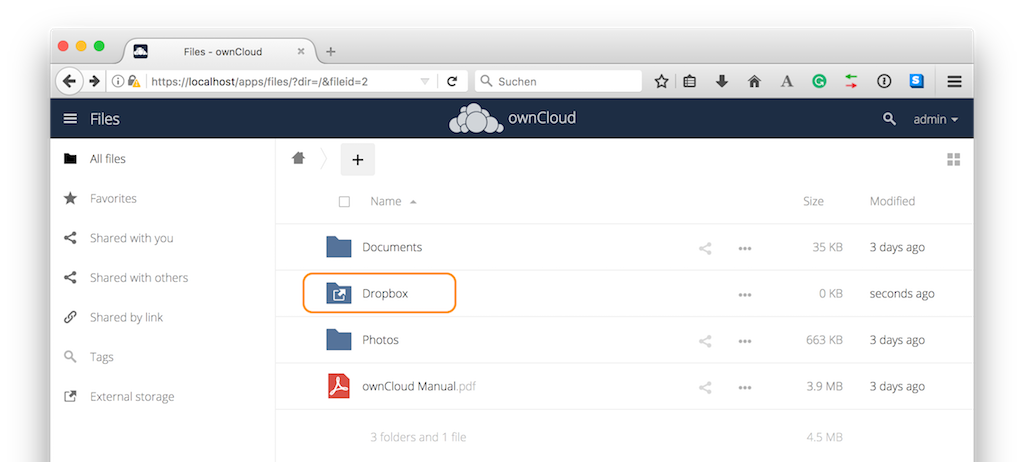
Task: Click the Files app title
Action: click(x=104, y=119)
